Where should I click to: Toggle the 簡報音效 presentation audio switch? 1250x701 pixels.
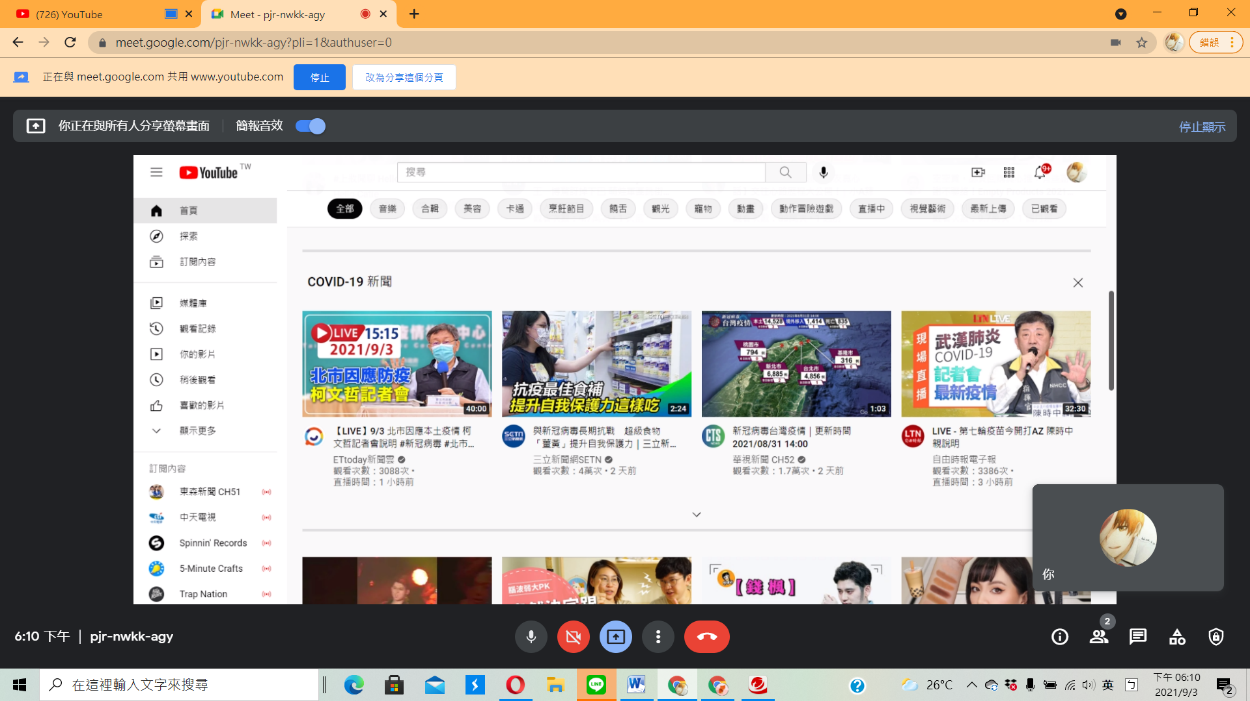click(x=311, y=126)
